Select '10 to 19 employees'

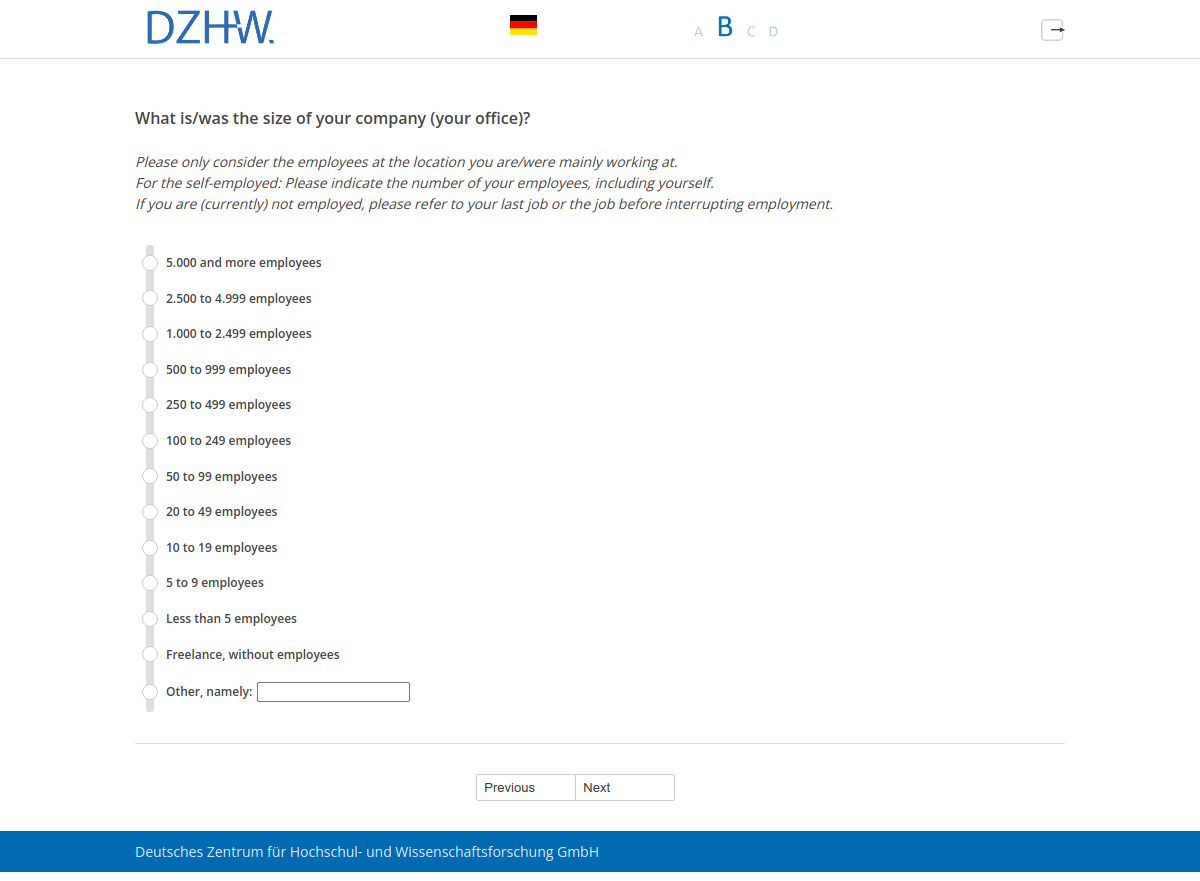[150, 548]
